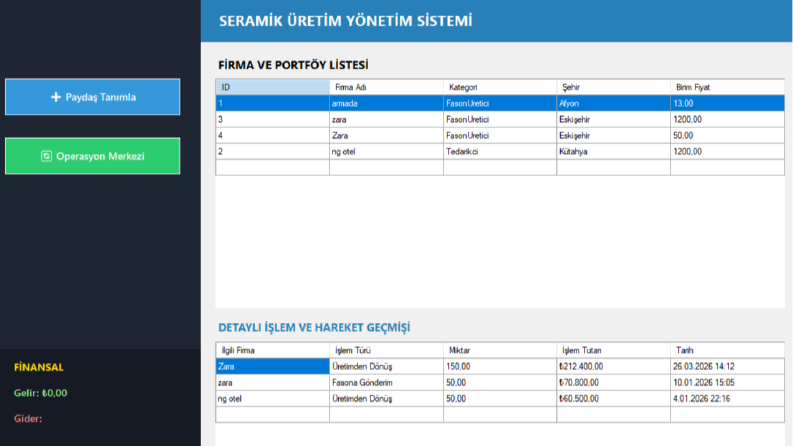Screen dimensions: 793x446
Task: Select the cell with ID 3
Action: pos(273,119)
